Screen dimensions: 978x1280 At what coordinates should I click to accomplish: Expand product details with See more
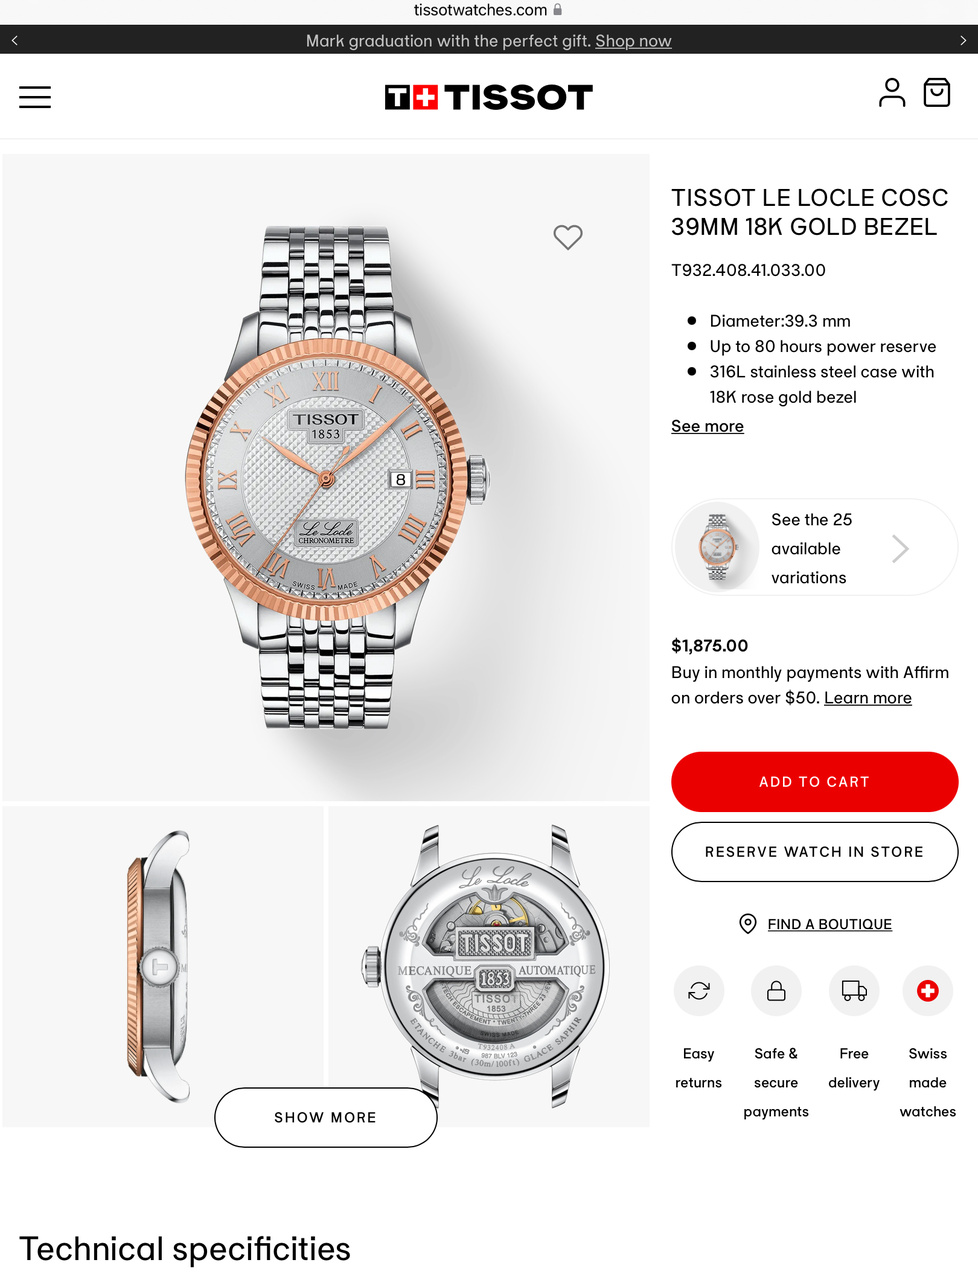707,426
